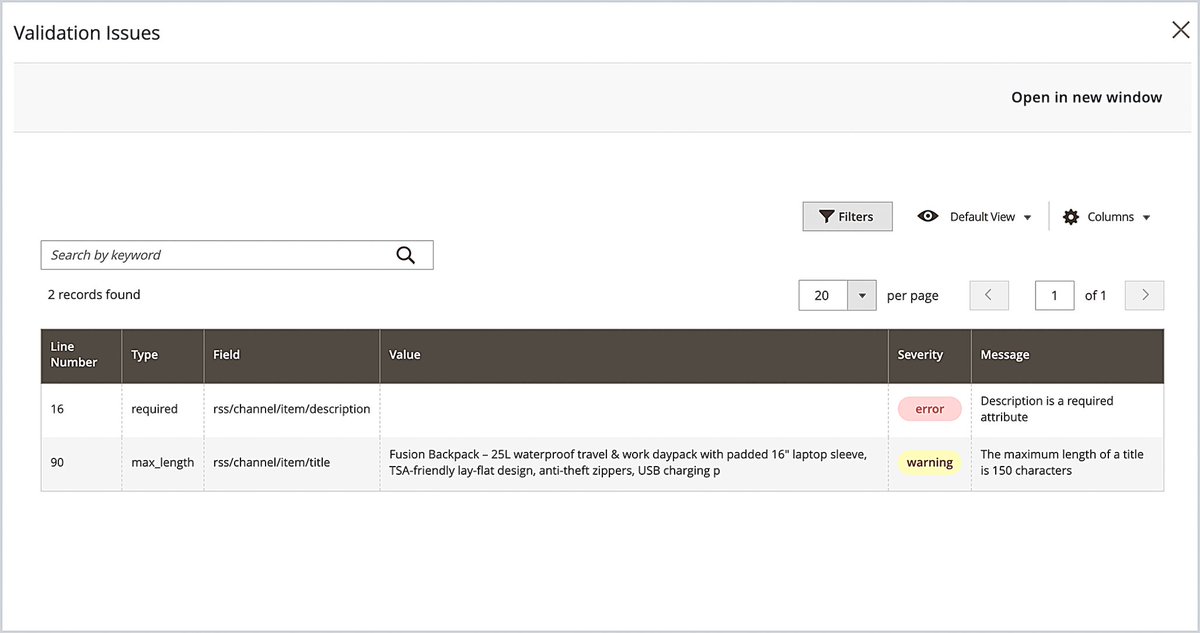Open the Filters panel
Screen dimensions: 1200x633
[x=847, y=216]
